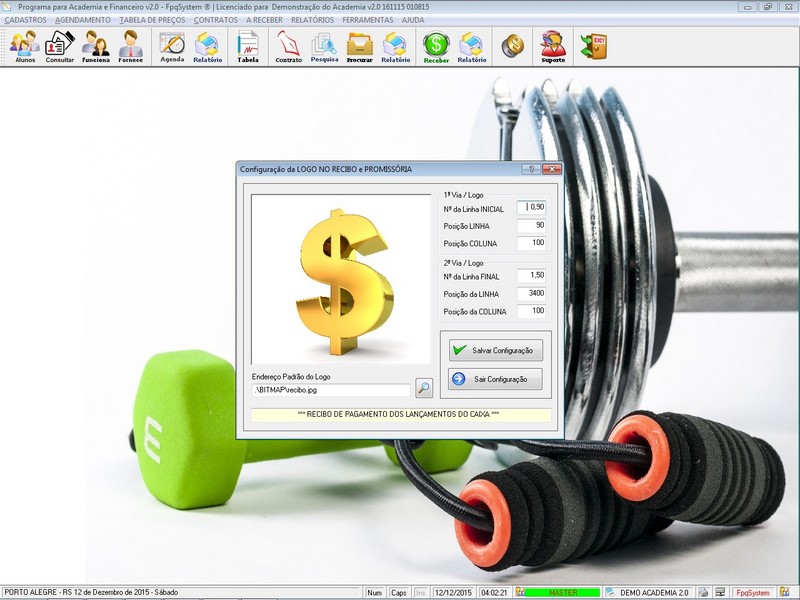Viewport: 800px width, 600px height.
Task: Click the network computer icon in status bar
Action: point(720,592)
